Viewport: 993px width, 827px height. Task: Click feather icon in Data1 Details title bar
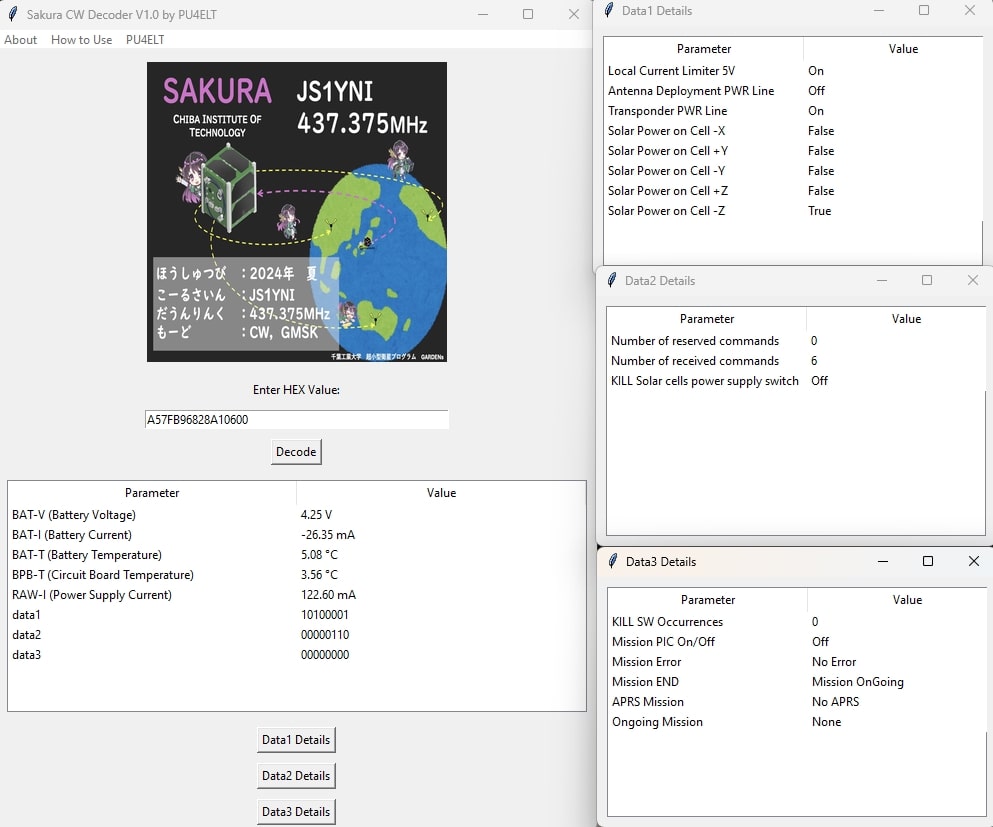click(x=609, y=10)
